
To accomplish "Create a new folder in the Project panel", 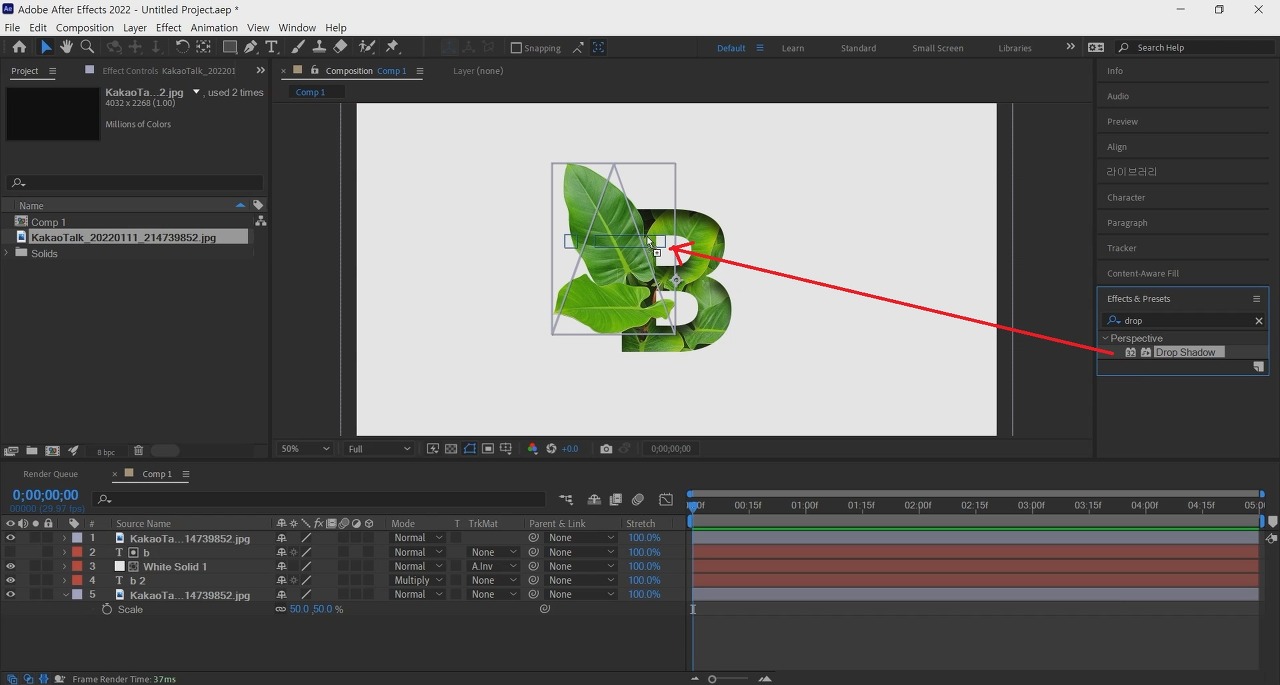I will [32, 451].
